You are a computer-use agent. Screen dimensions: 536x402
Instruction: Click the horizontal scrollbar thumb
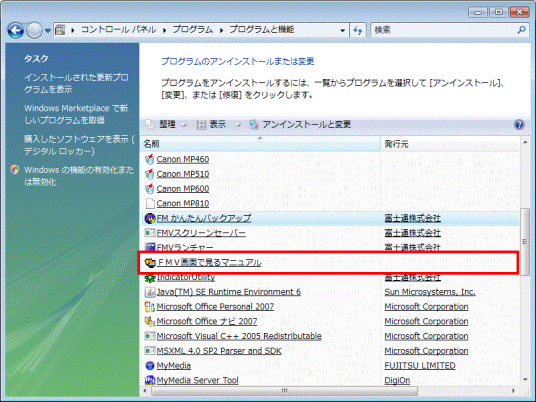(x=284, y=390)
